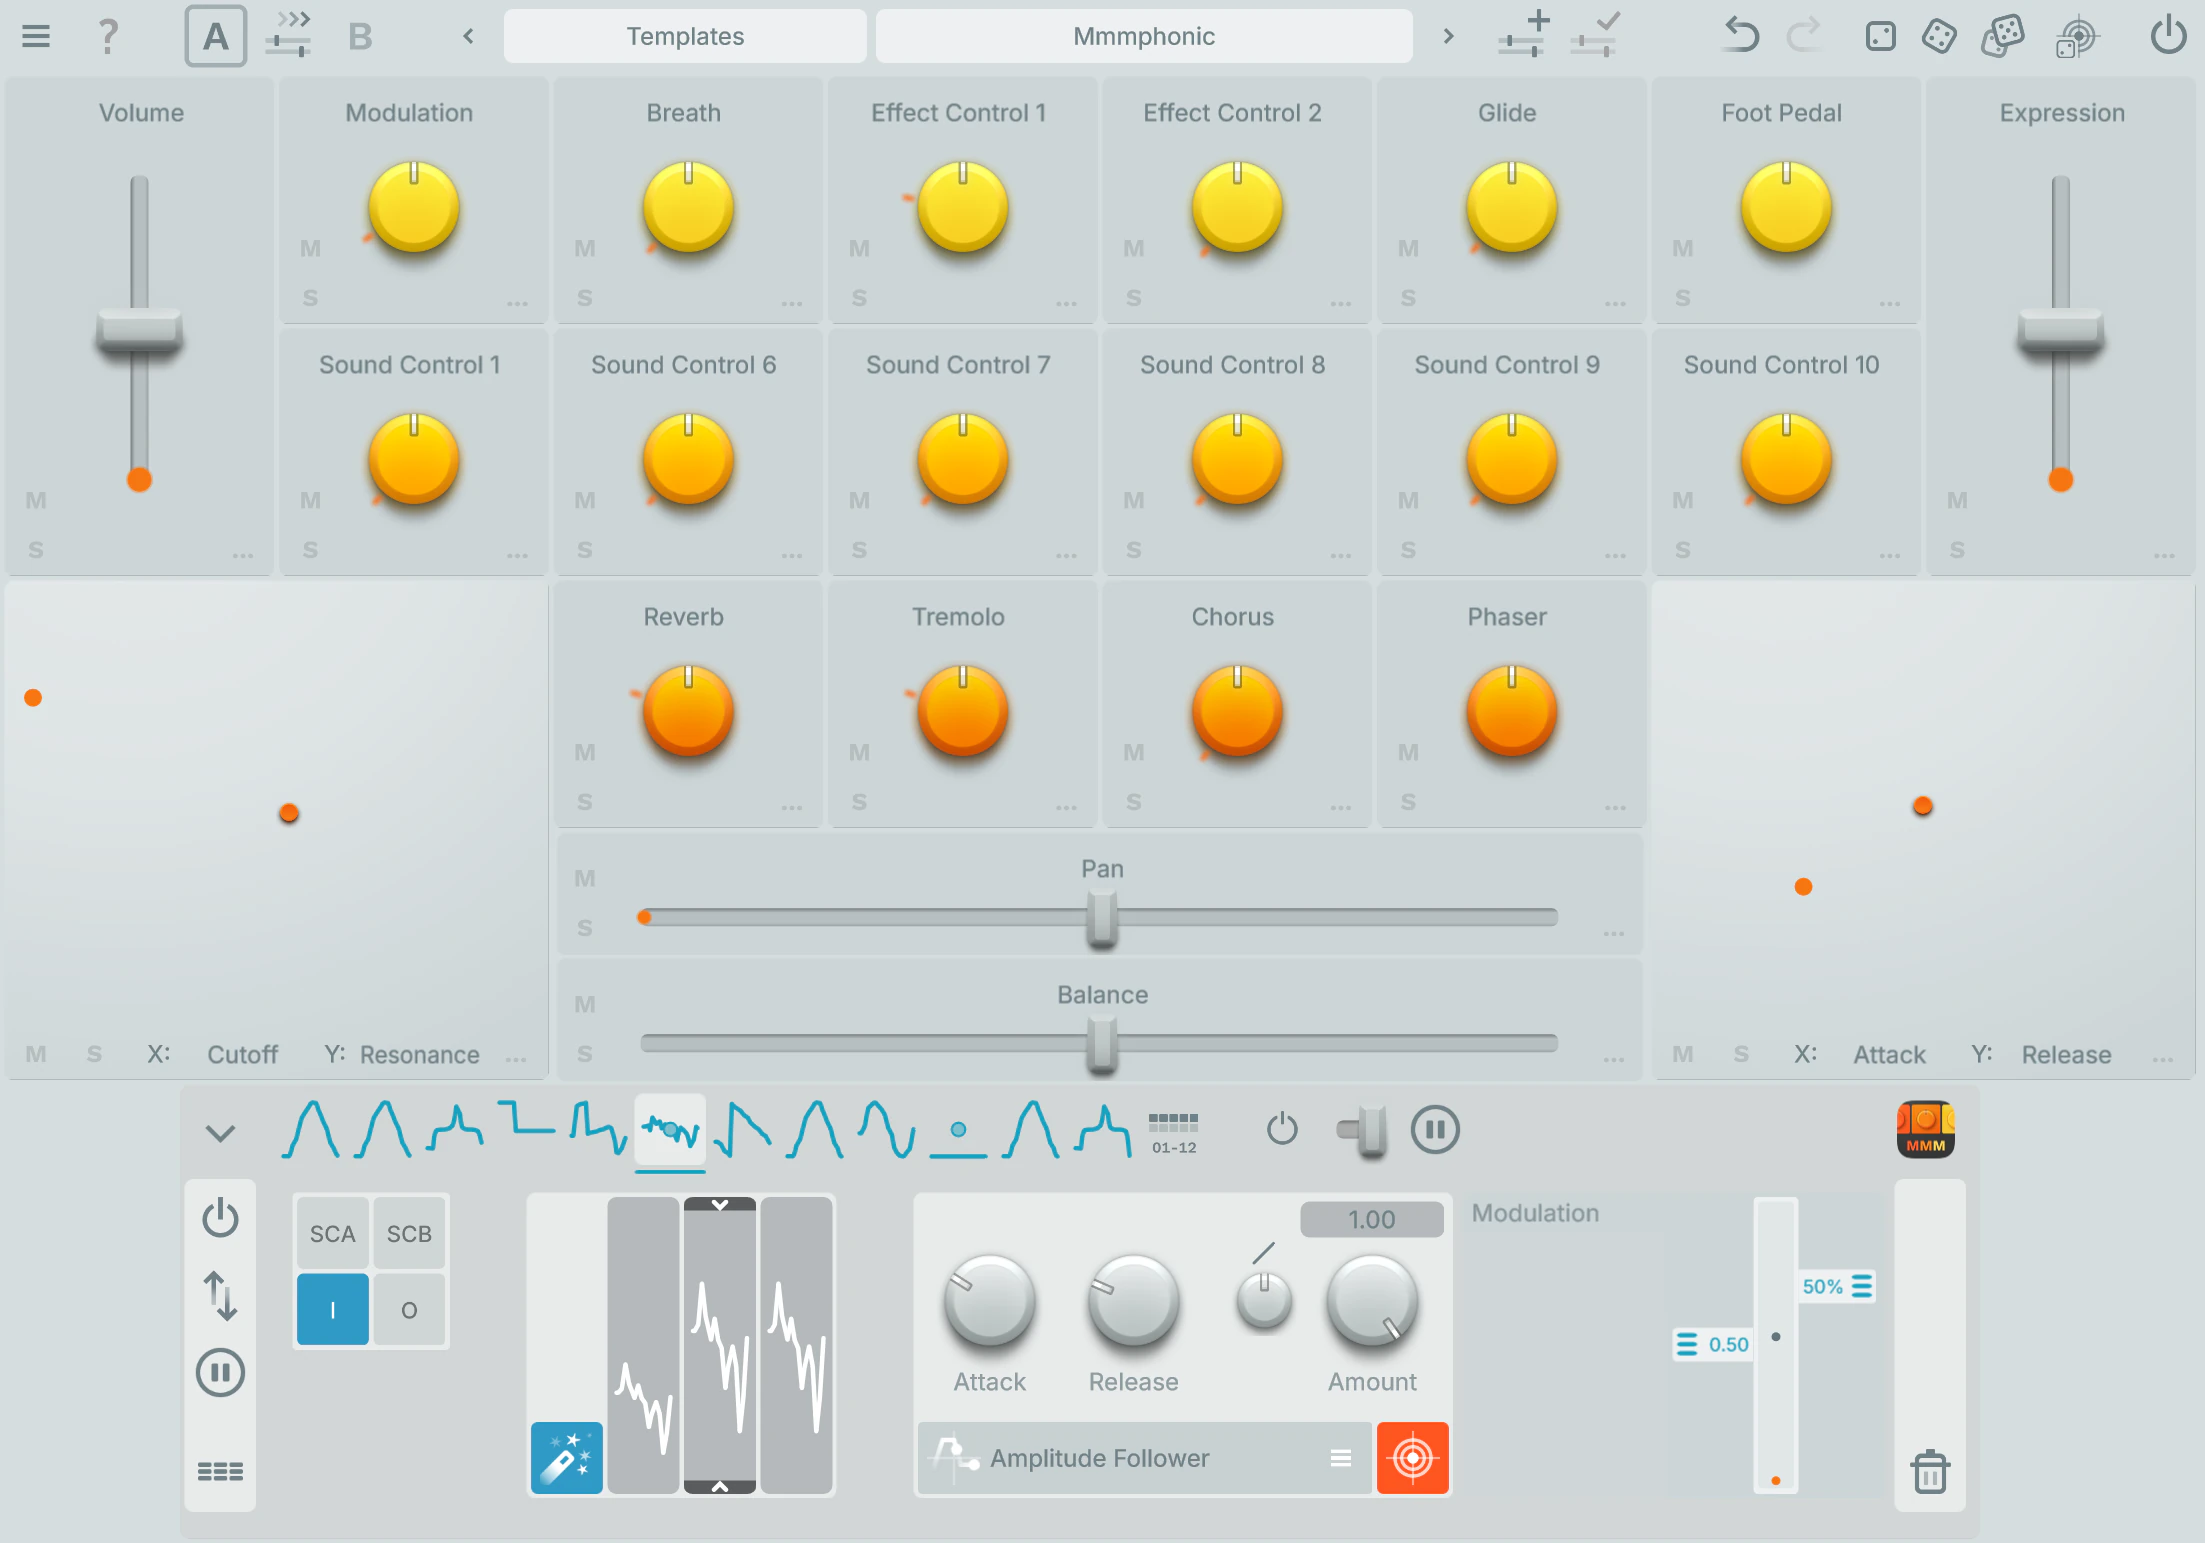This screenshot has height=1543, width=2205.
Task: Select the third modulator waveform tab
Action: click(x=456, y=1130)
